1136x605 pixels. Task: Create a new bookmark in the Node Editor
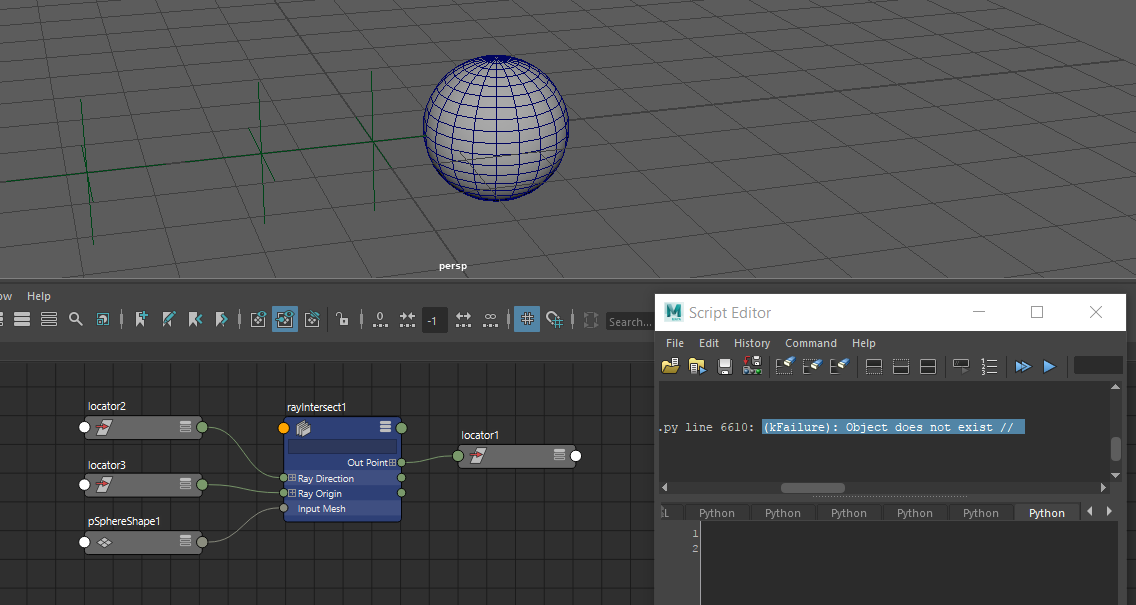142,319
